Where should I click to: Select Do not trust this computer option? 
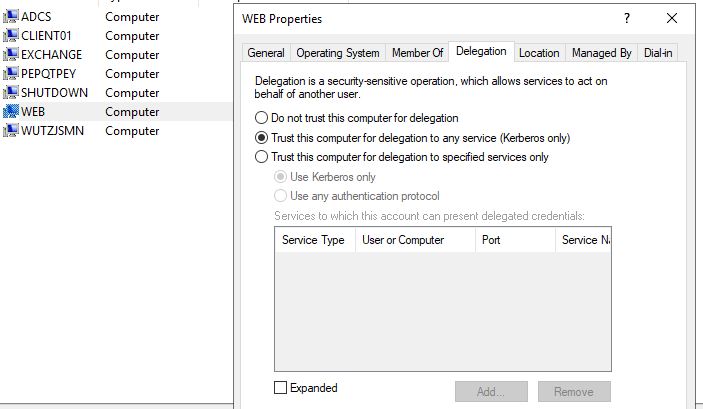click(x=262, y=118)
